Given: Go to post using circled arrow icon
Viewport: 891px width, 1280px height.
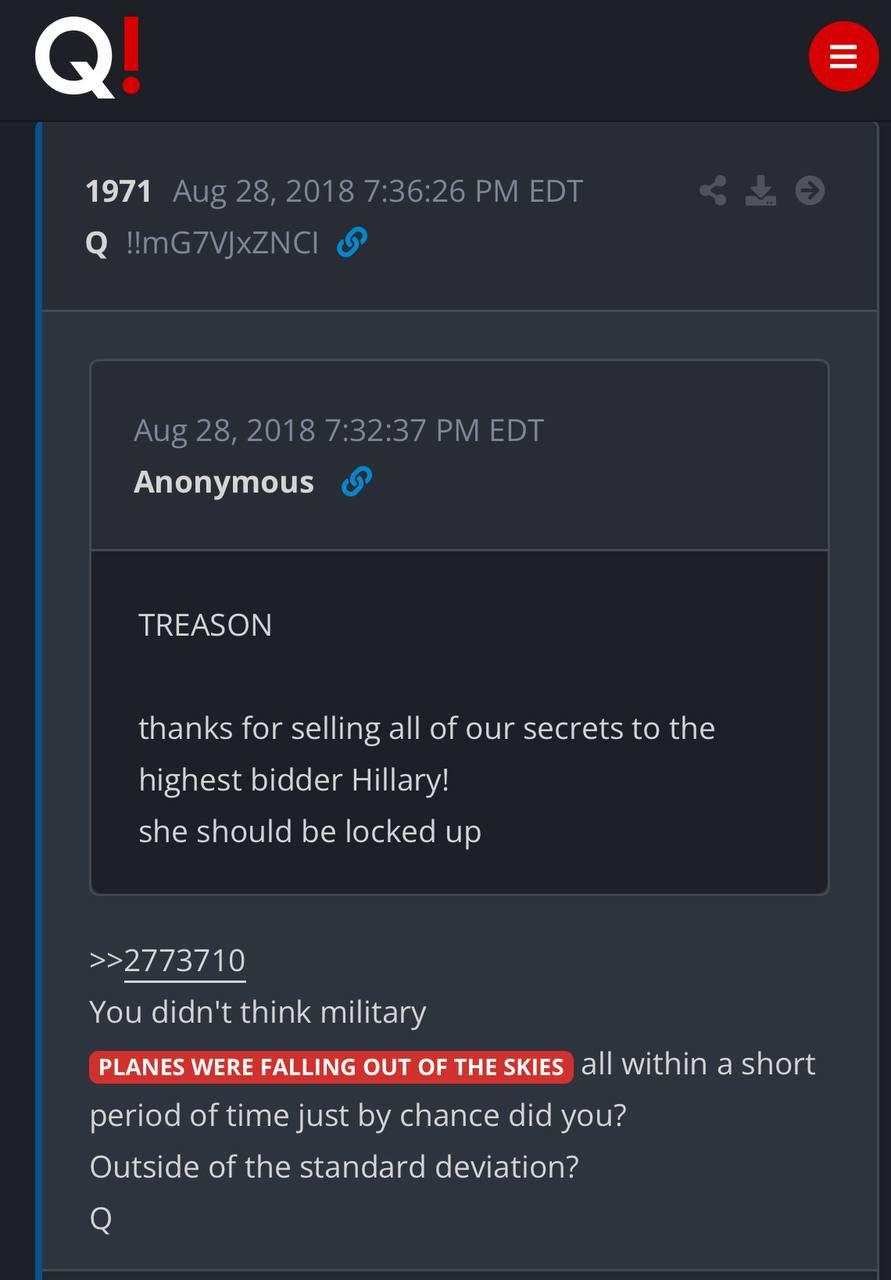Looking at the screenshot, I should (x=810, y=190).
